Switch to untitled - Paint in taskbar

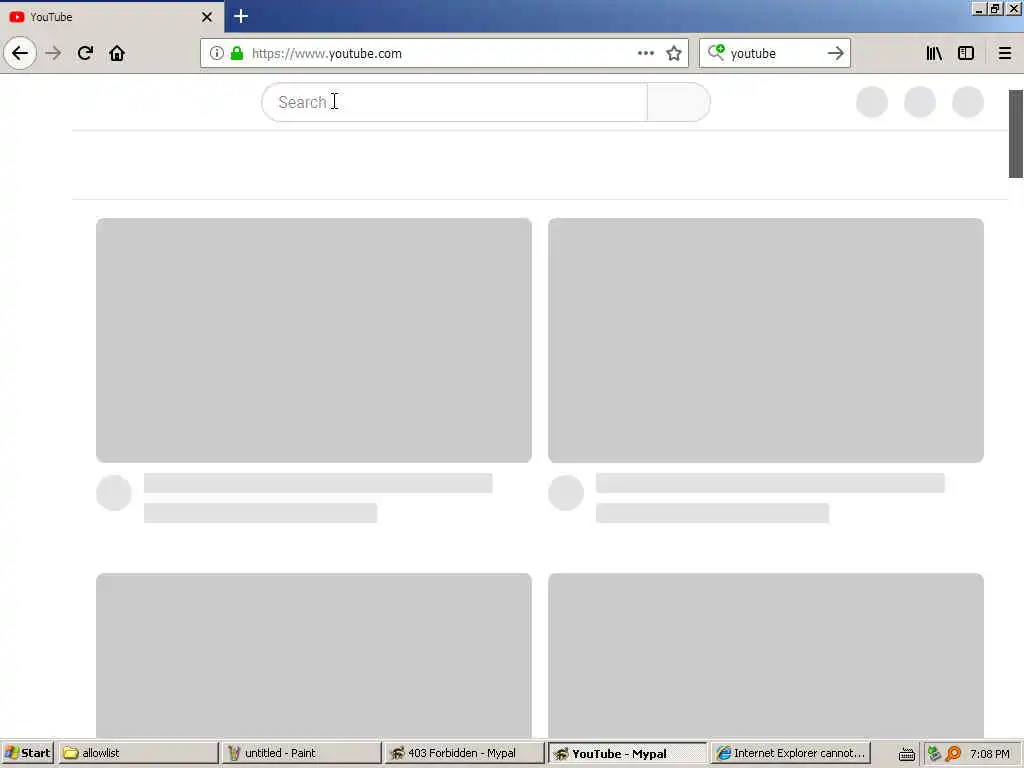click(301, 753)
